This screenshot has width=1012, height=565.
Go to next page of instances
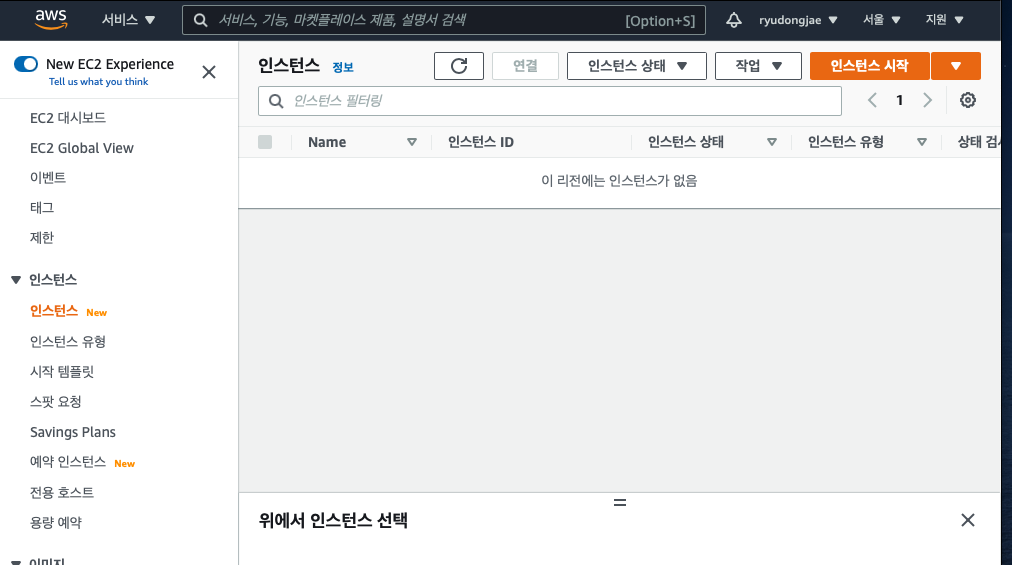927,100
